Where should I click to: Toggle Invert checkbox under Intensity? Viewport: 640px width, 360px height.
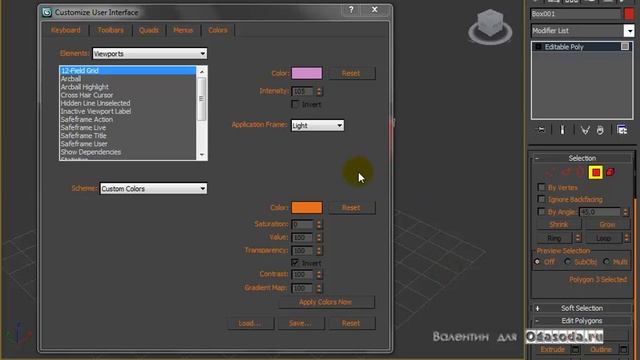coord(295,104)
